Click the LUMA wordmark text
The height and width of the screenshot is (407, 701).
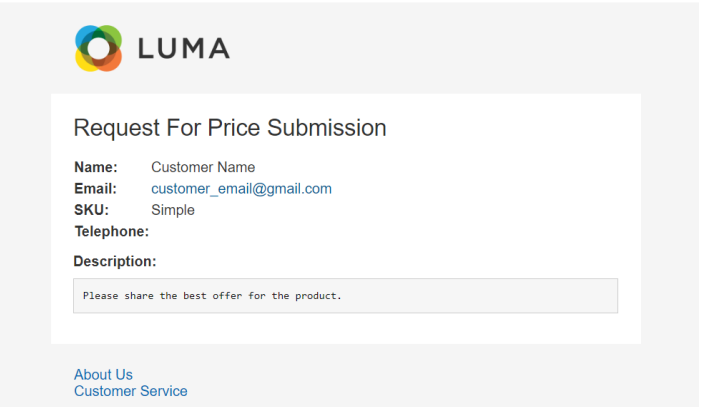pyautogui.click(x=183, y=49)
